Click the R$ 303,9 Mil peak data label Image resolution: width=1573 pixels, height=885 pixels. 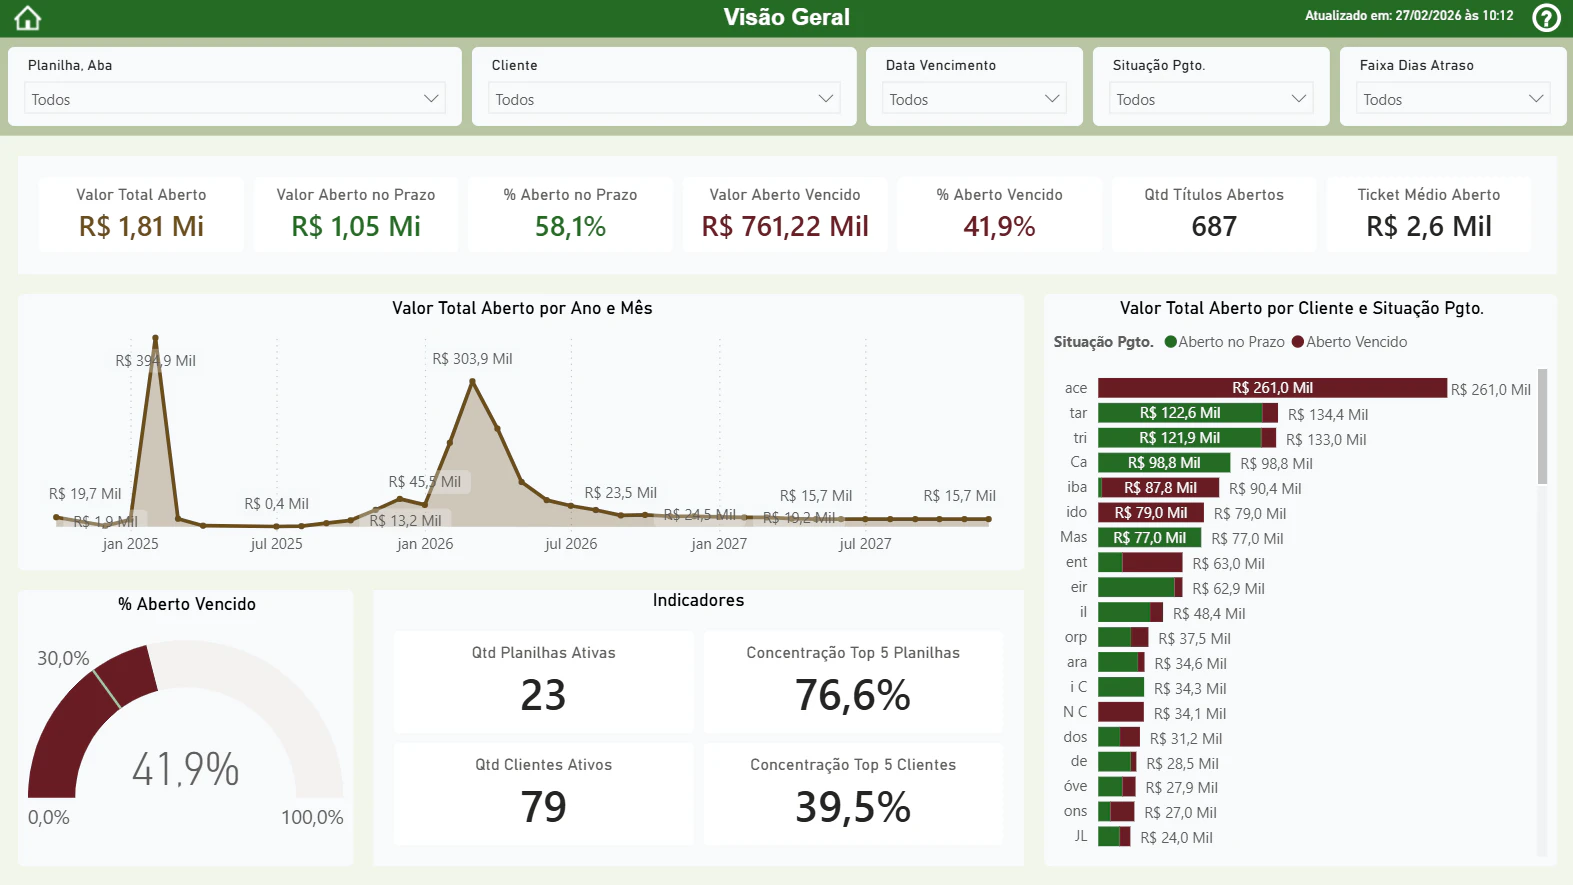point(472,359)
